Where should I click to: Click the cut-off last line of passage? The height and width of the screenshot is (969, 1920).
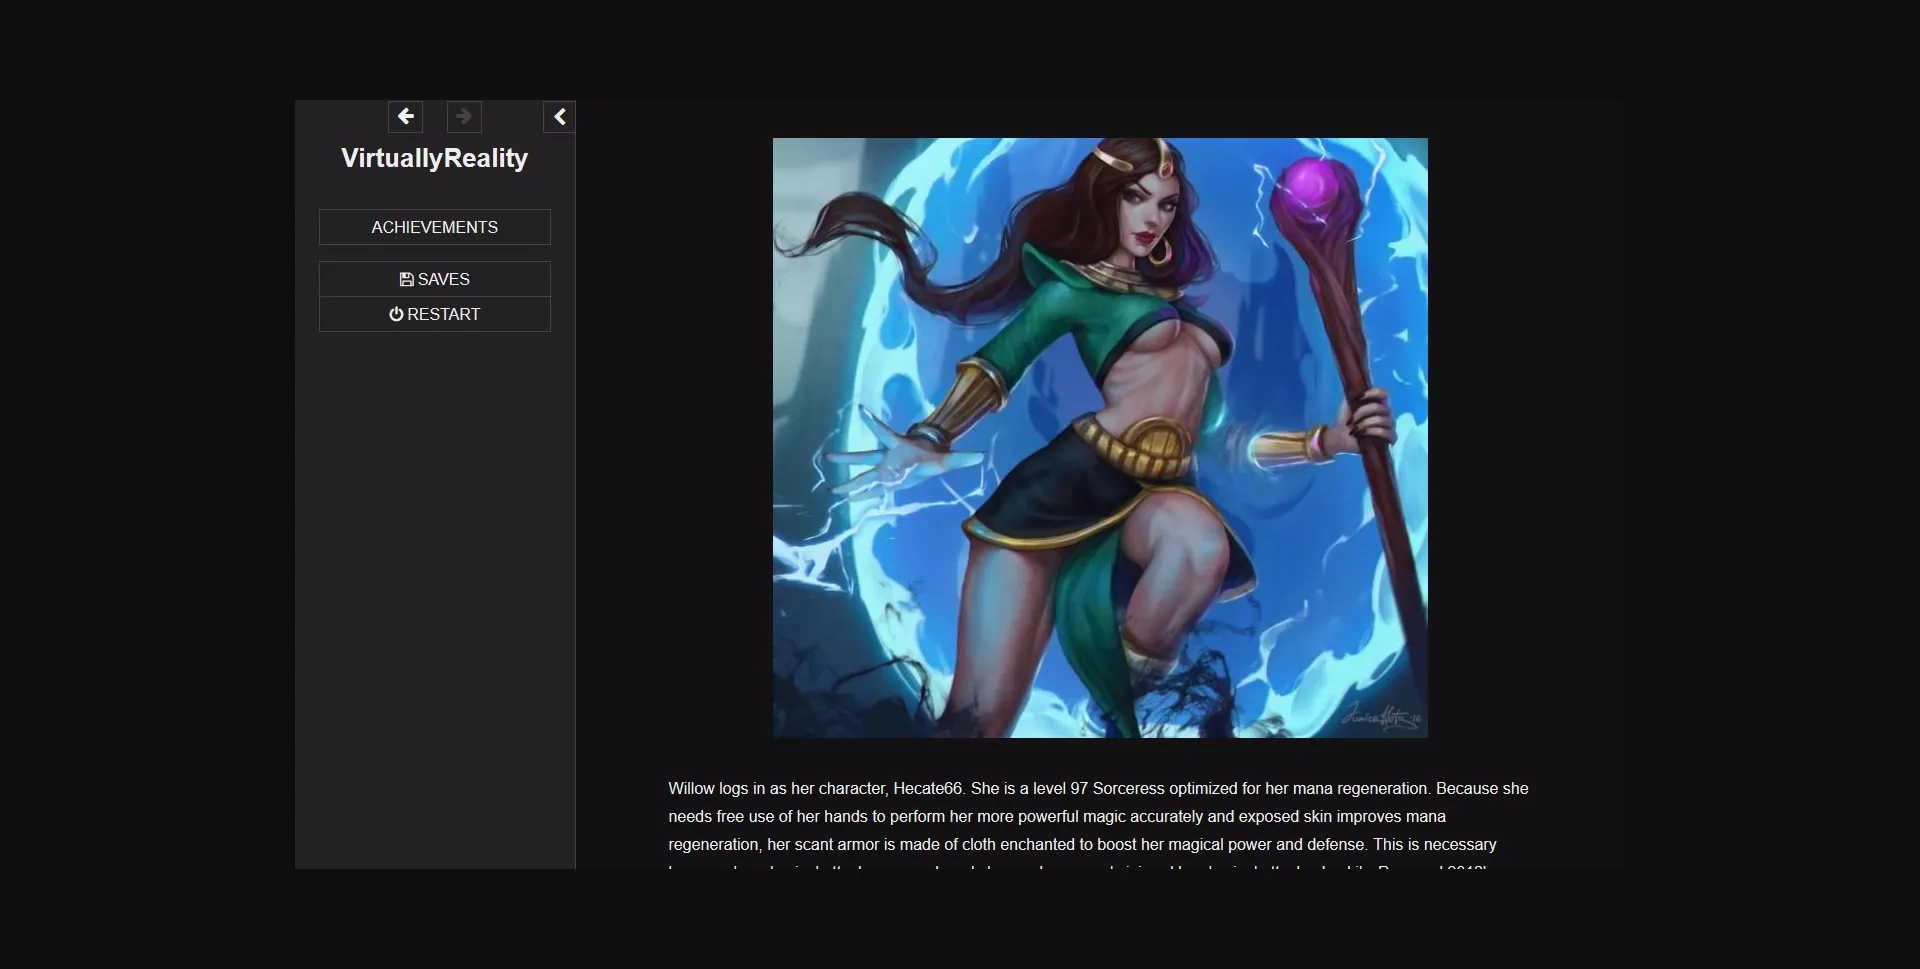pos(1078,866)
